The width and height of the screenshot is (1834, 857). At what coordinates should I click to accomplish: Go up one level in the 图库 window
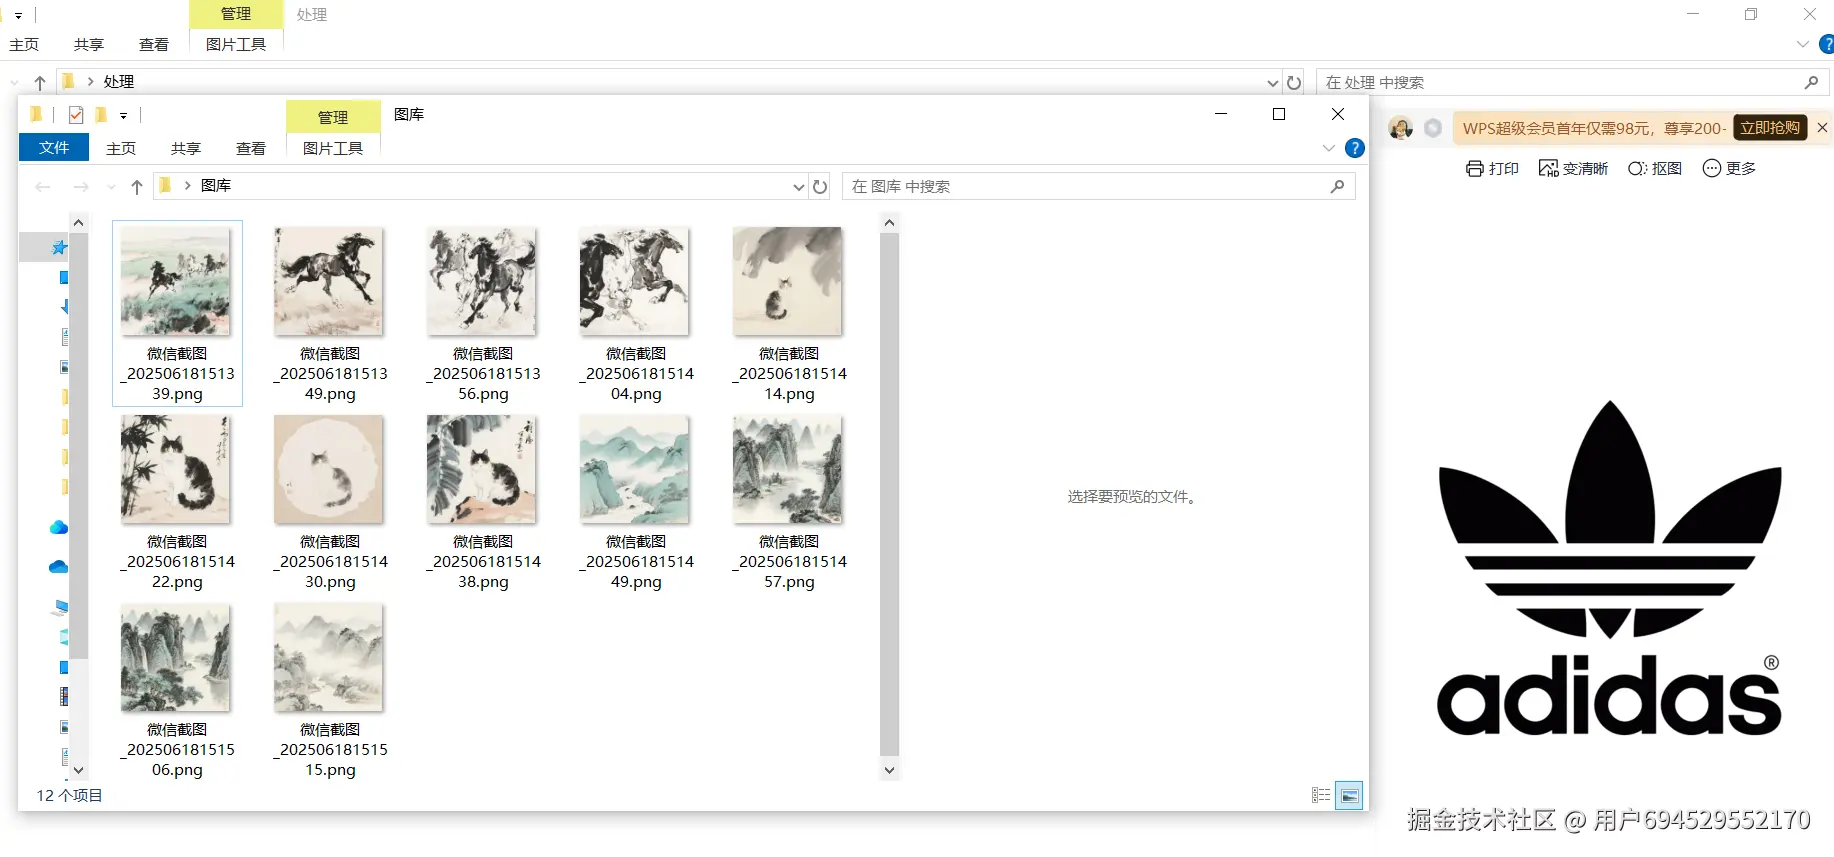coord(137,187)
